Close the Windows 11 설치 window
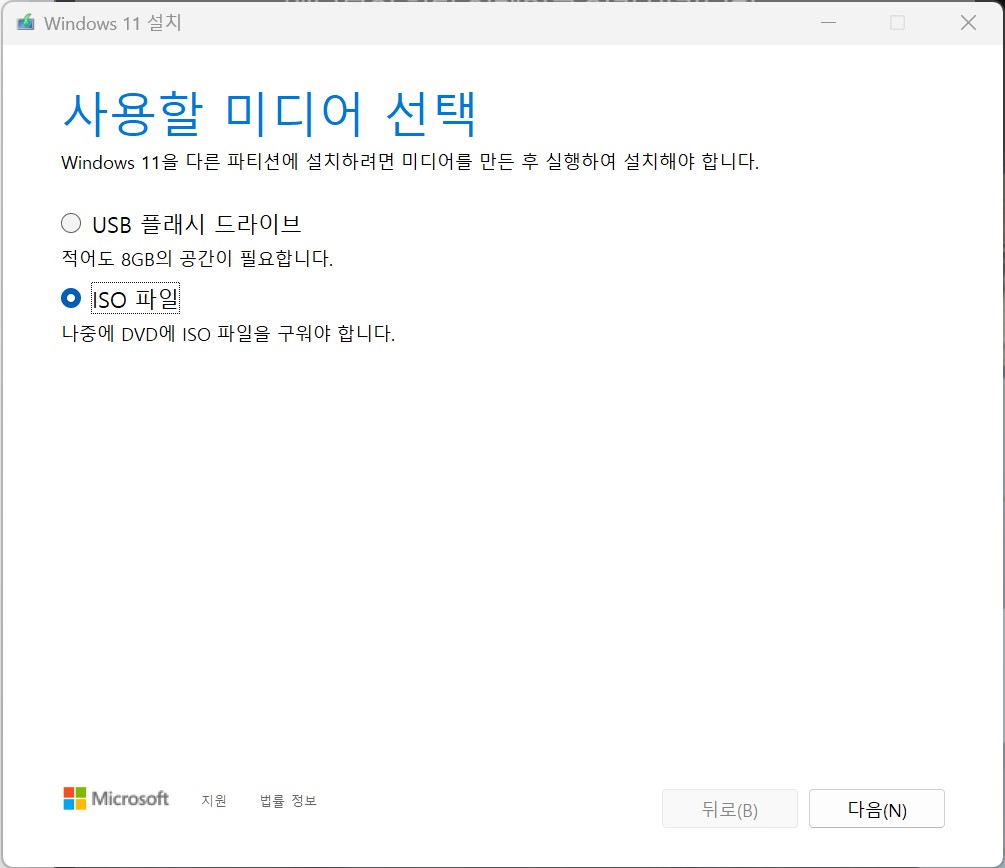 (968, 23)
